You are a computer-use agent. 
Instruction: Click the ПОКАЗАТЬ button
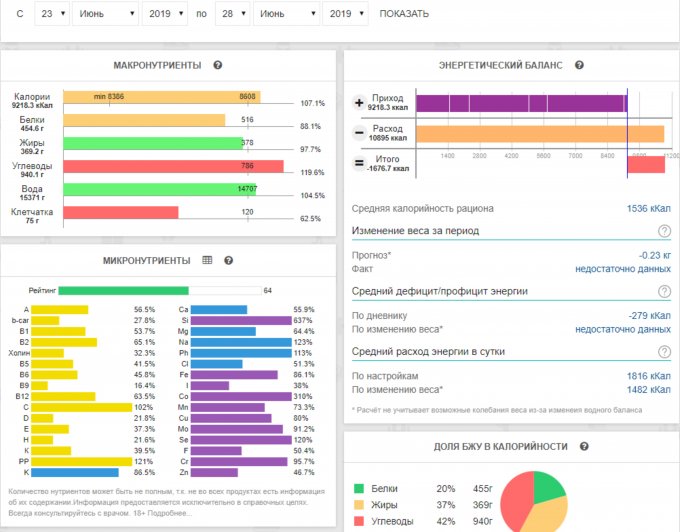tap(404, 14)
